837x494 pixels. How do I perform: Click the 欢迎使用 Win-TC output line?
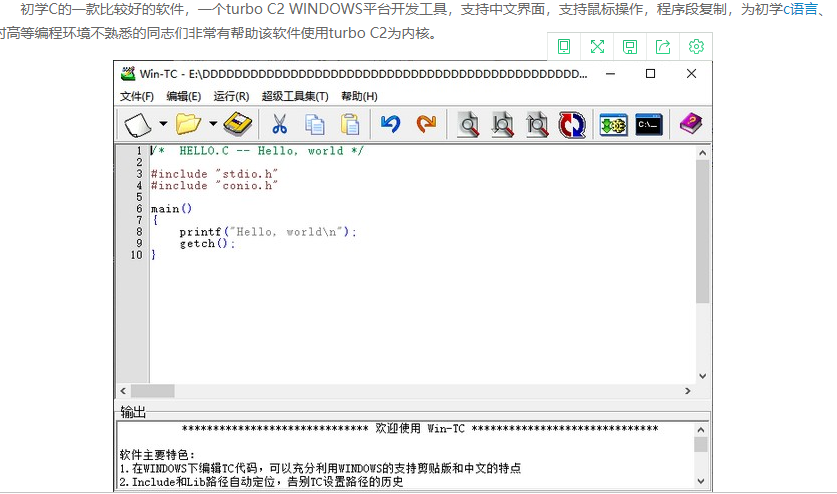click(x=420, y=428)
